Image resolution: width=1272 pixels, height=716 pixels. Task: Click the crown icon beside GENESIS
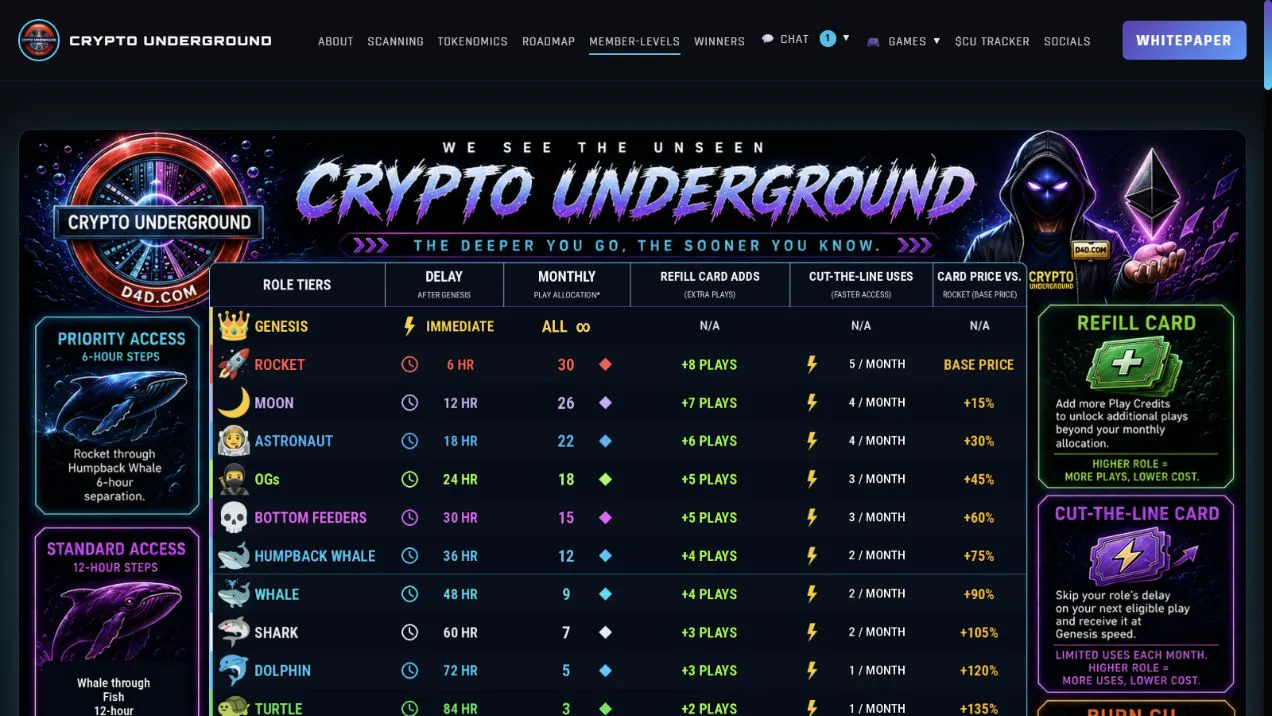pyautogui.click(x=233, y=326)
